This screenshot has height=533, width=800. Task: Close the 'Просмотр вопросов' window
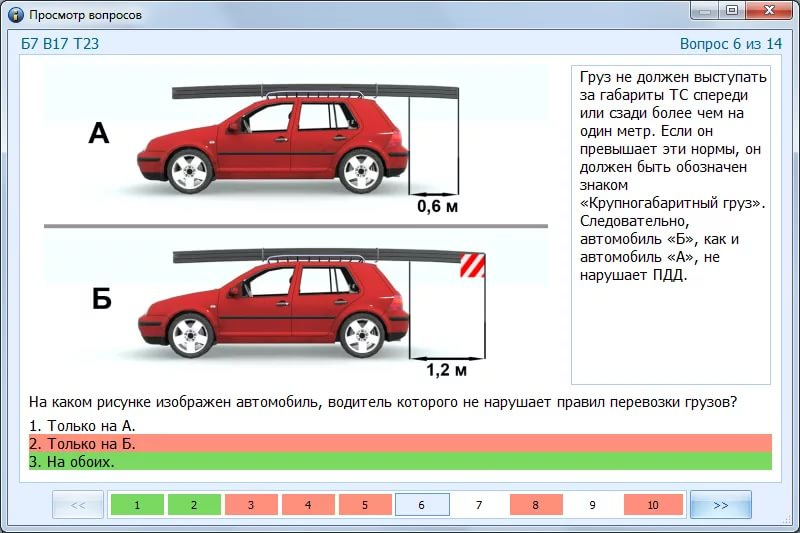(769, 10)
